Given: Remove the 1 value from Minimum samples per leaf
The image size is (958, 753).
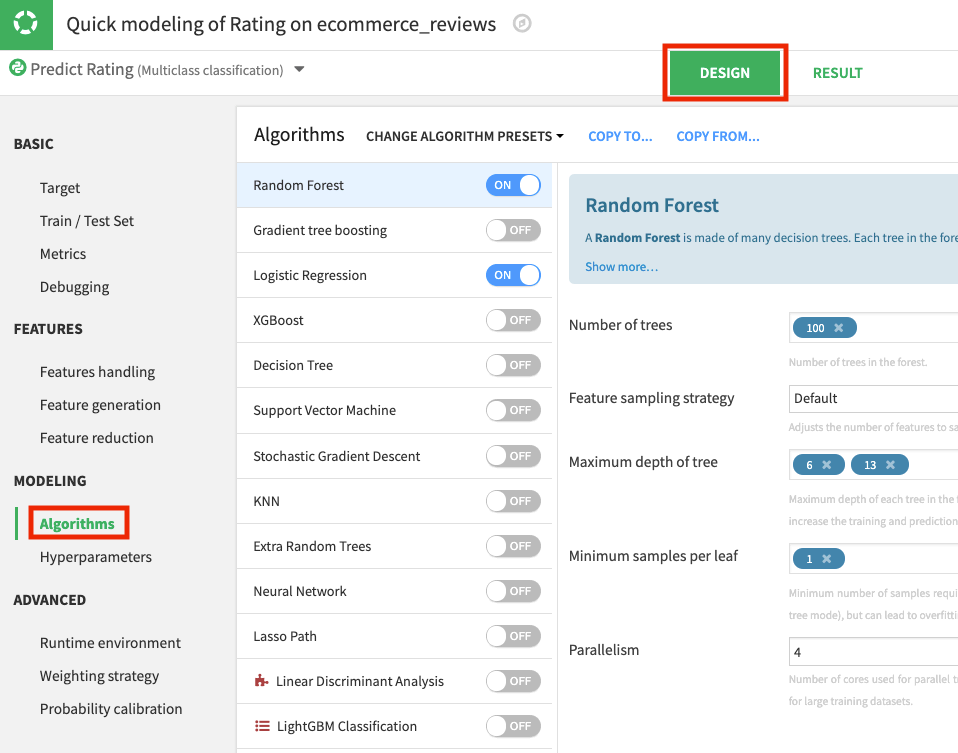Looking at the screenshot, I should click(x=827, y=559).
